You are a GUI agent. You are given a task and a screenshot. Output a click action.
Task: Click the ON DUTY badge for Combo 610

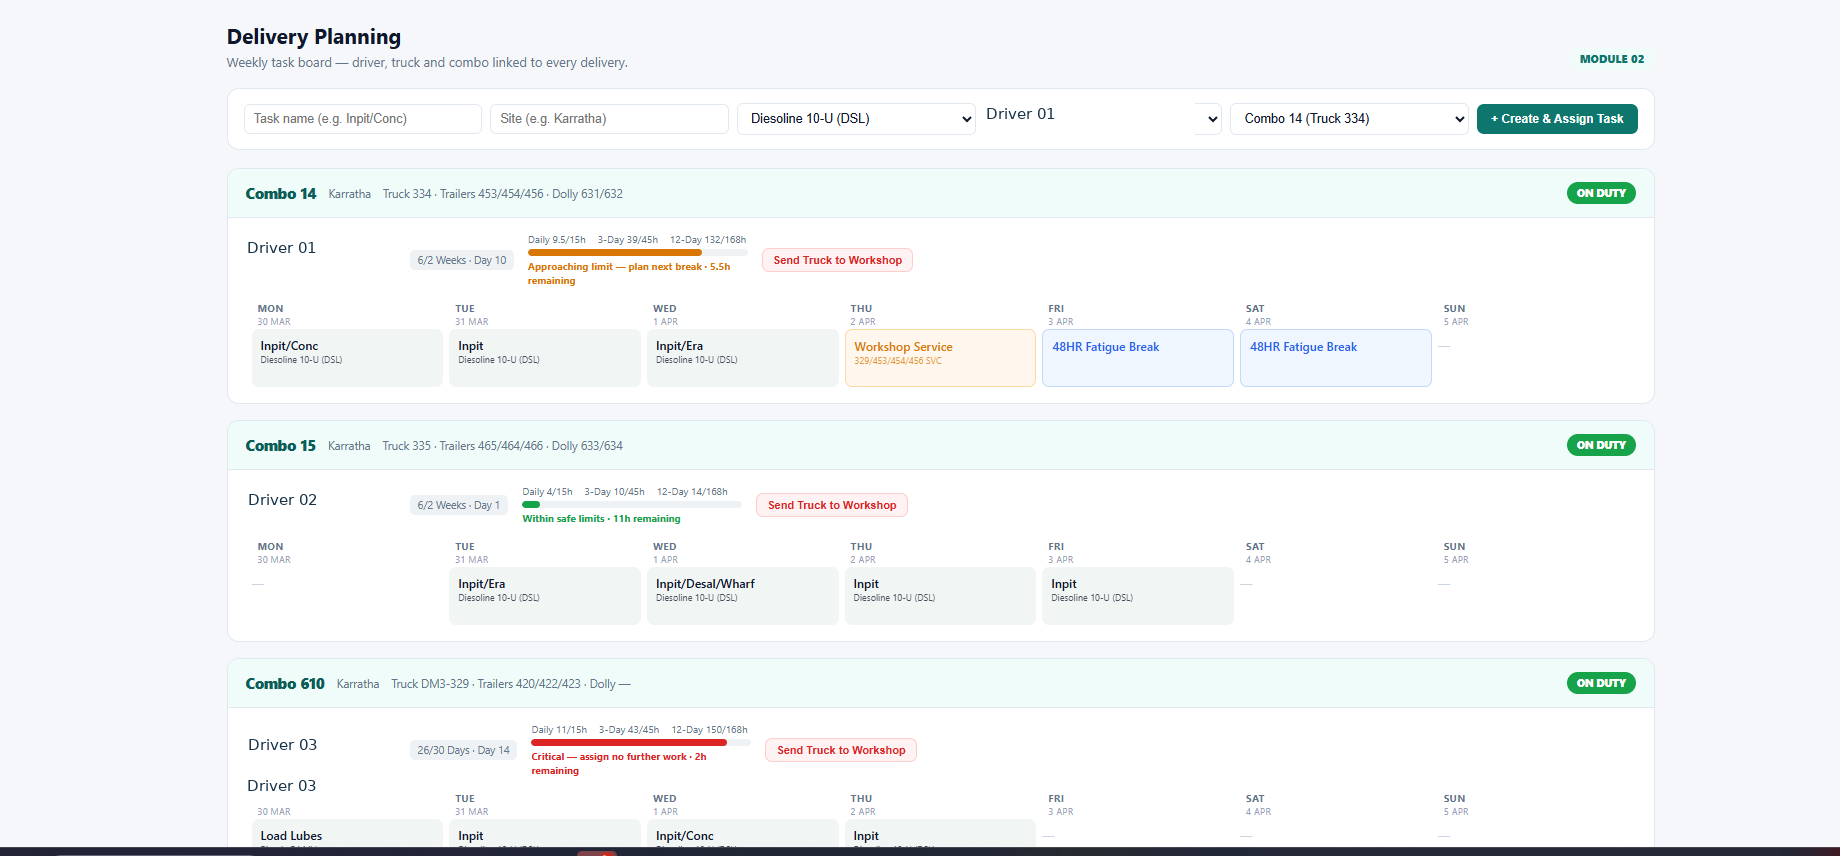pyautogui.click(x=1601, y=683)
